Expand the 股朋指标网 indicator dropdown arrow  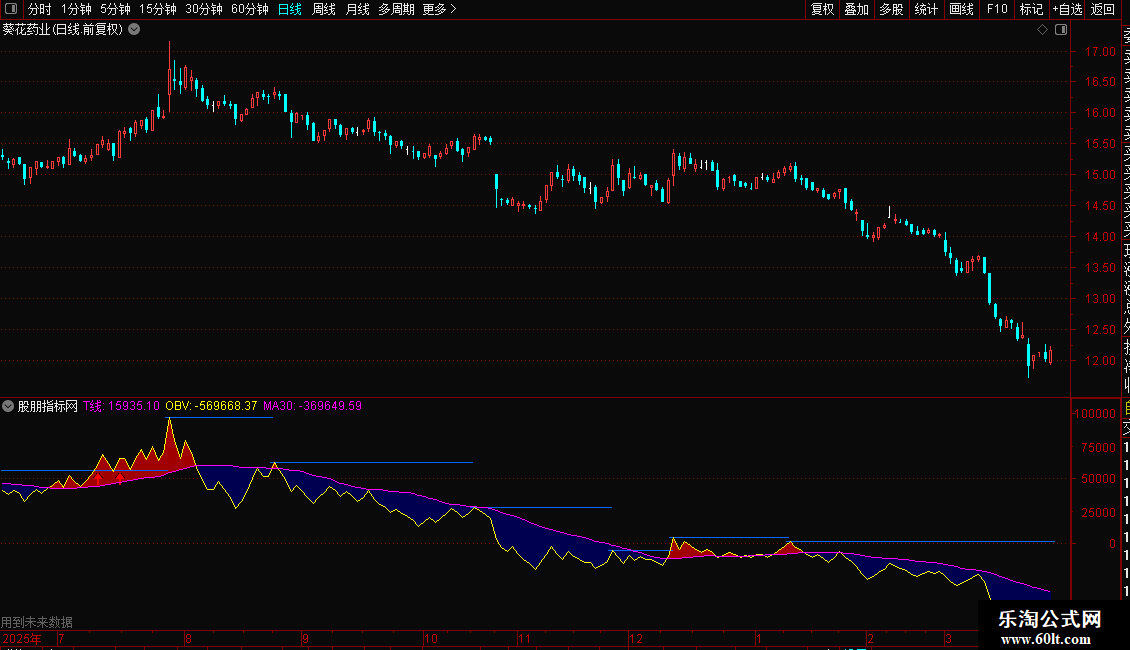click(9, 406)
